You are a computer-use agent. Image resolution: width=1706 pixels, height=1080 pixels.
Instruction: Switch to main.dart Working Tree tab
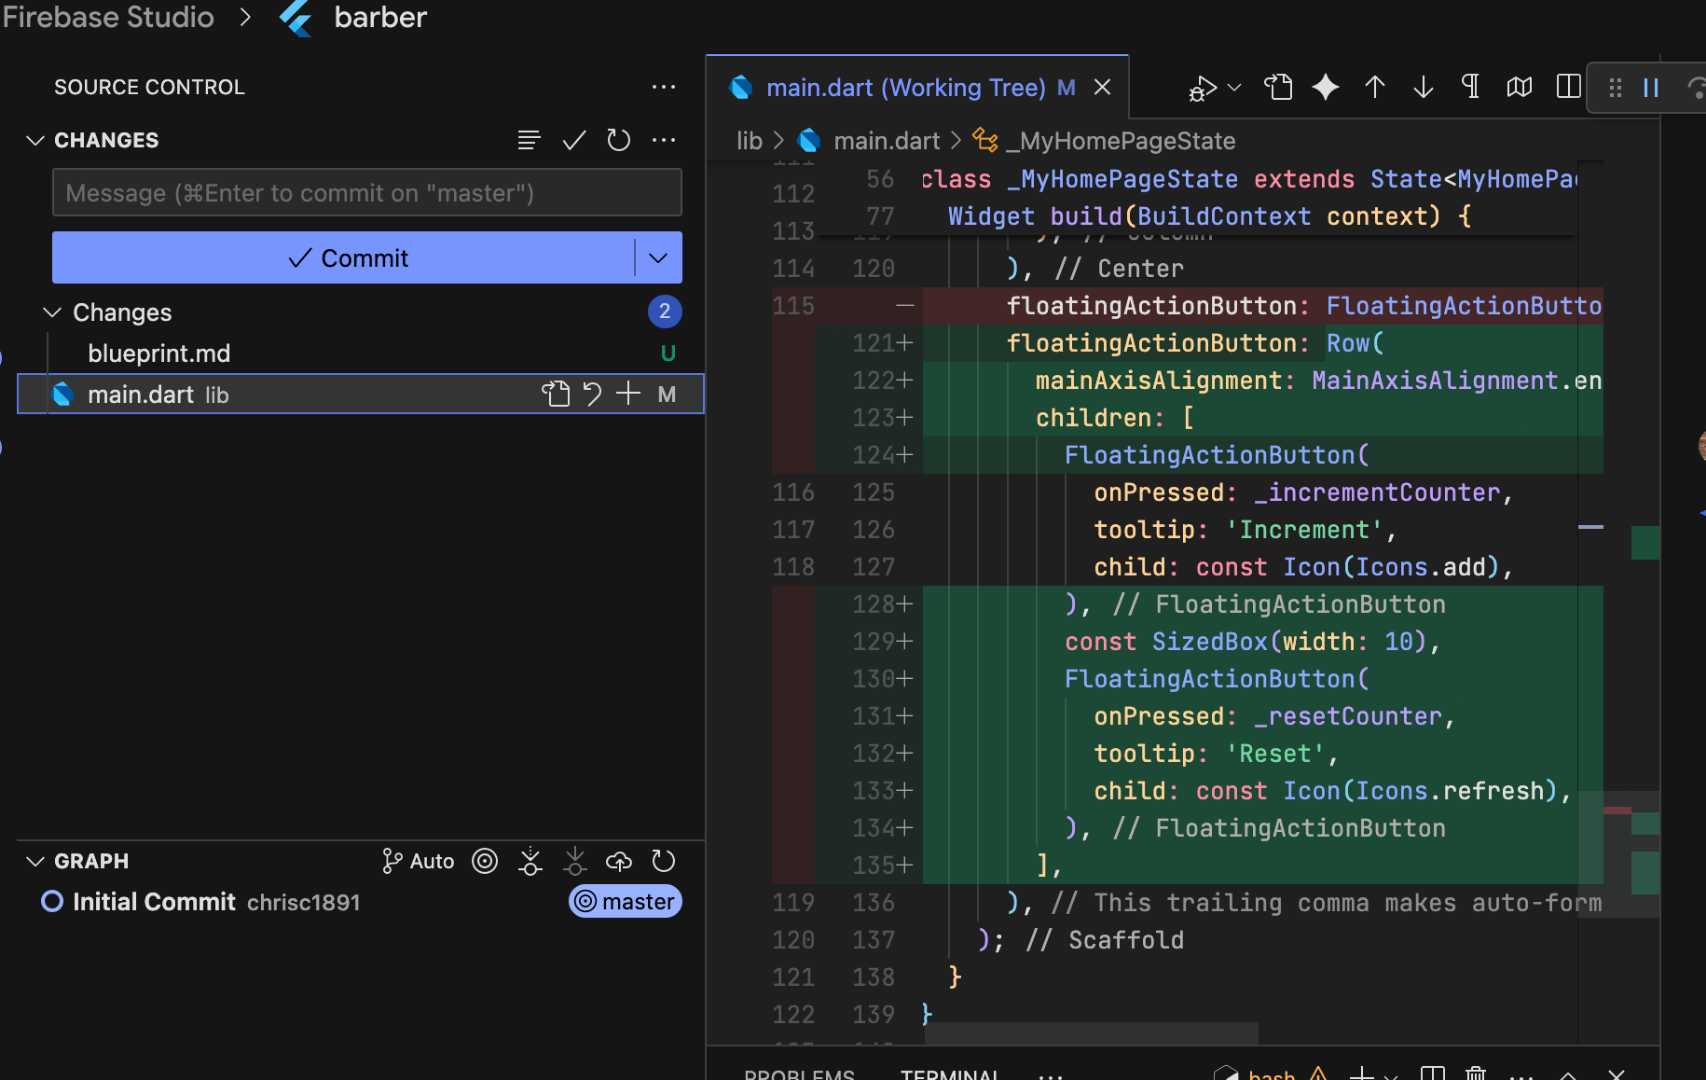904,88
